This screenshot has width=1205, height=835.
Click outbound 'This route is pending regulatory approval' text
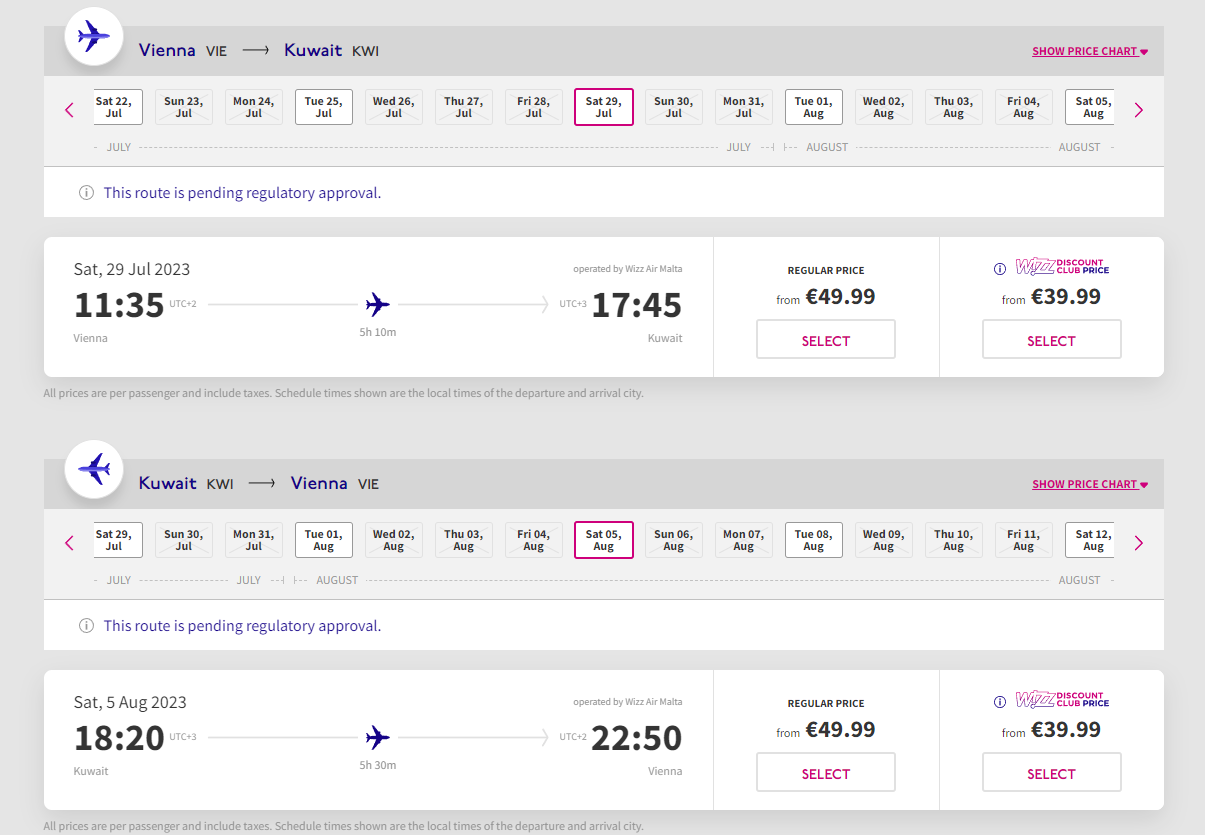pos(242,193)
